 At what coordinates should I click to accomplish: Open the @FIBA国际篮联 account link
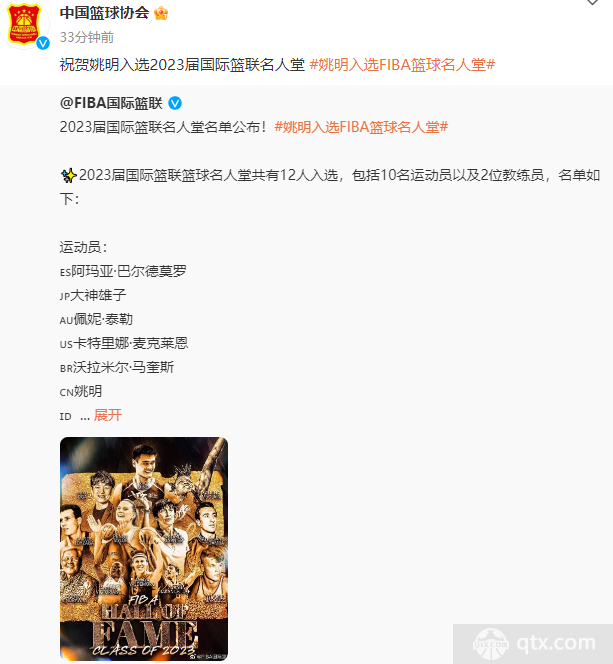pyautogui.click(x=111, y=103)
